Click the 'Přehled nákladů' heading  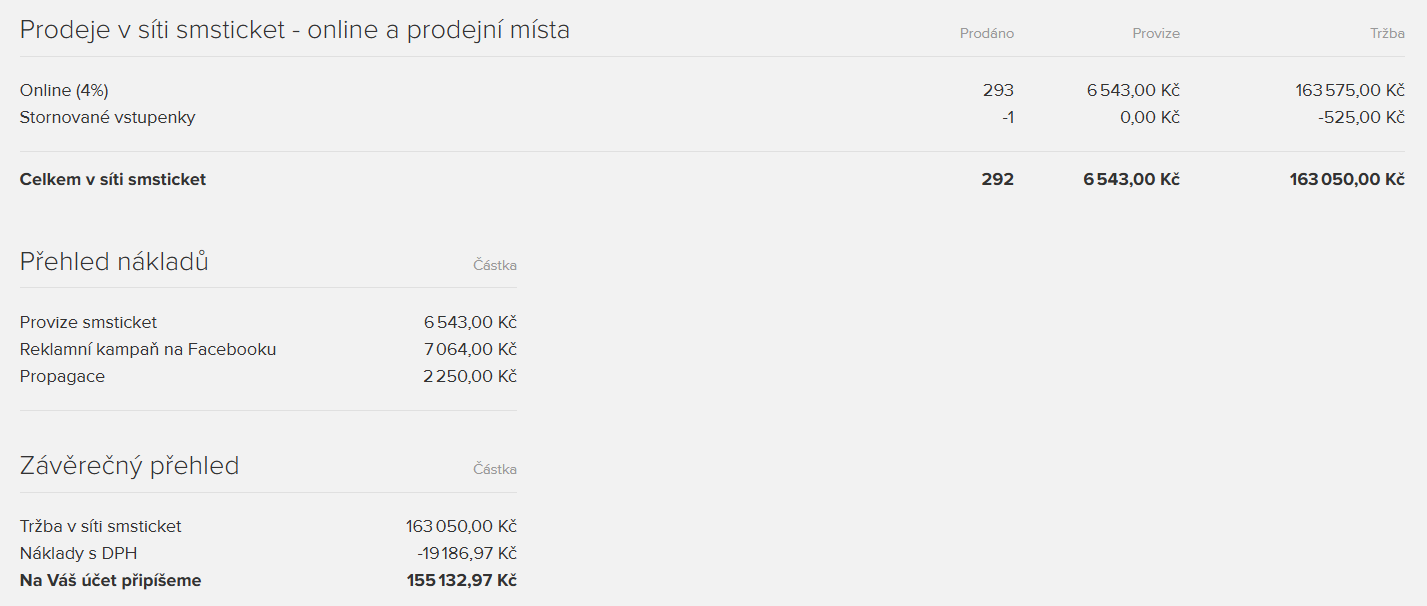[x=114, y=262]
